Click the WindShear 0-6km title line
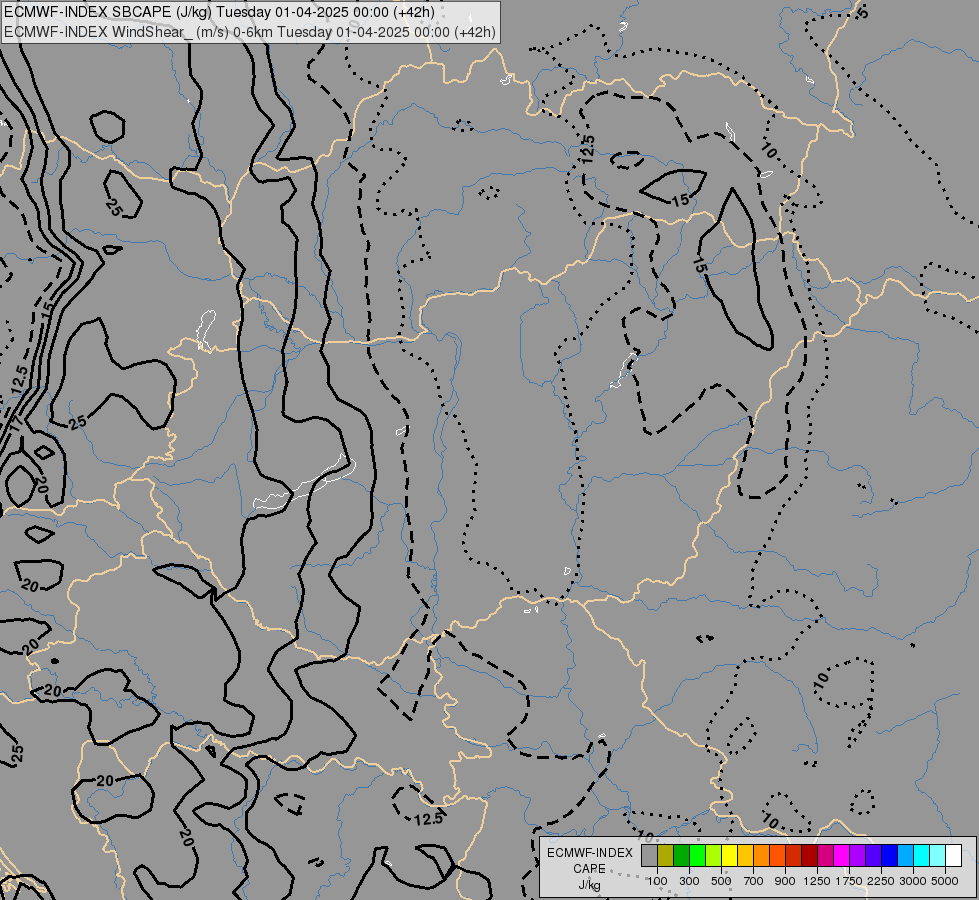This screenshot has width=979, height=900. click(x=250, y=32)
